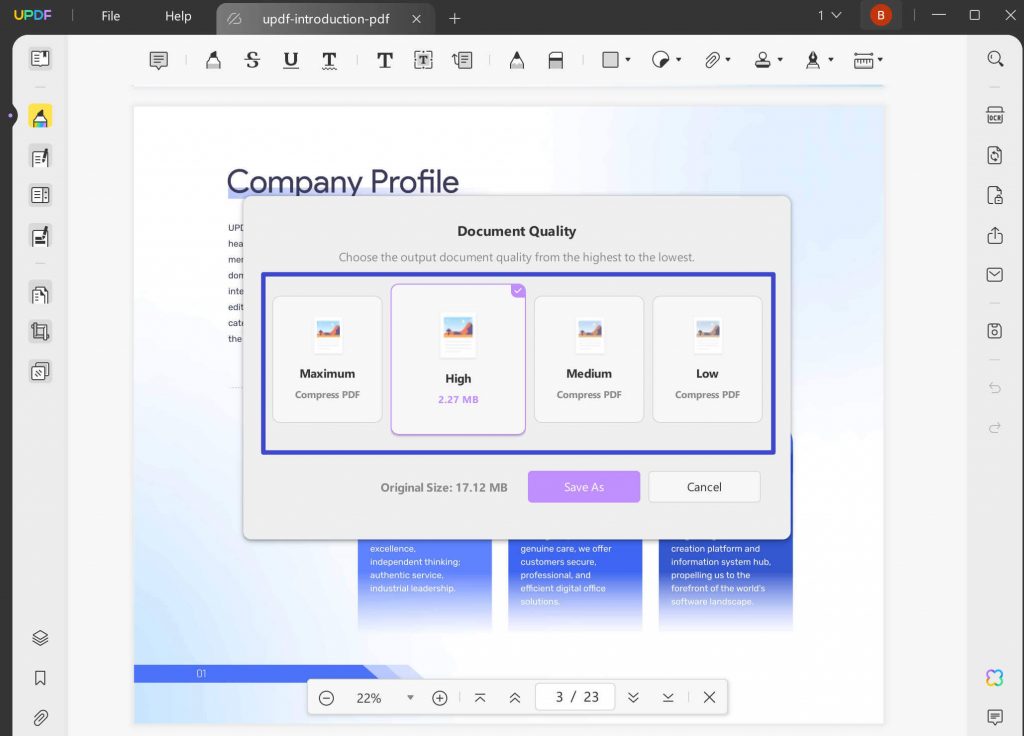
Task: Select the Strikethrough annotation tool
Action: pos(251,60)
